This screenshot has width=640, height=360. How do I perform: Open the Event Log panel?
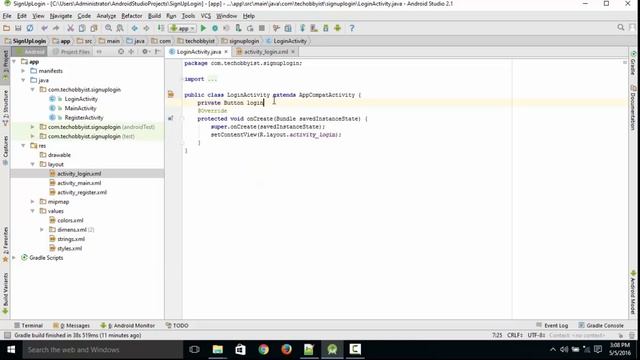point(552,325)
